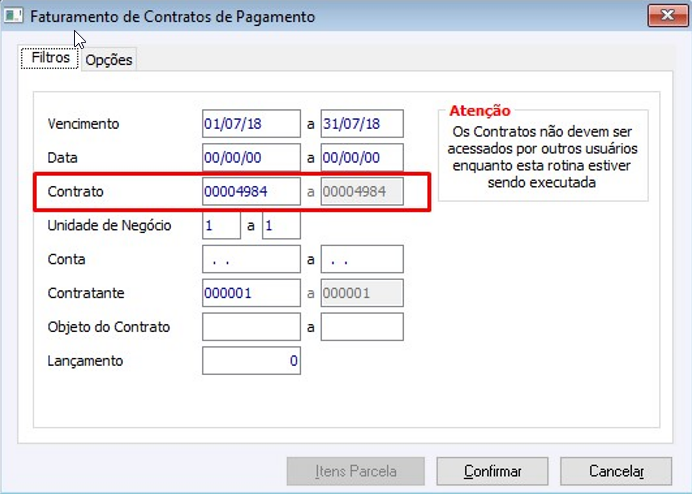Click the Contrato label
The height and width of the screenshot is (494, 692).
click(x=75, y=192)
